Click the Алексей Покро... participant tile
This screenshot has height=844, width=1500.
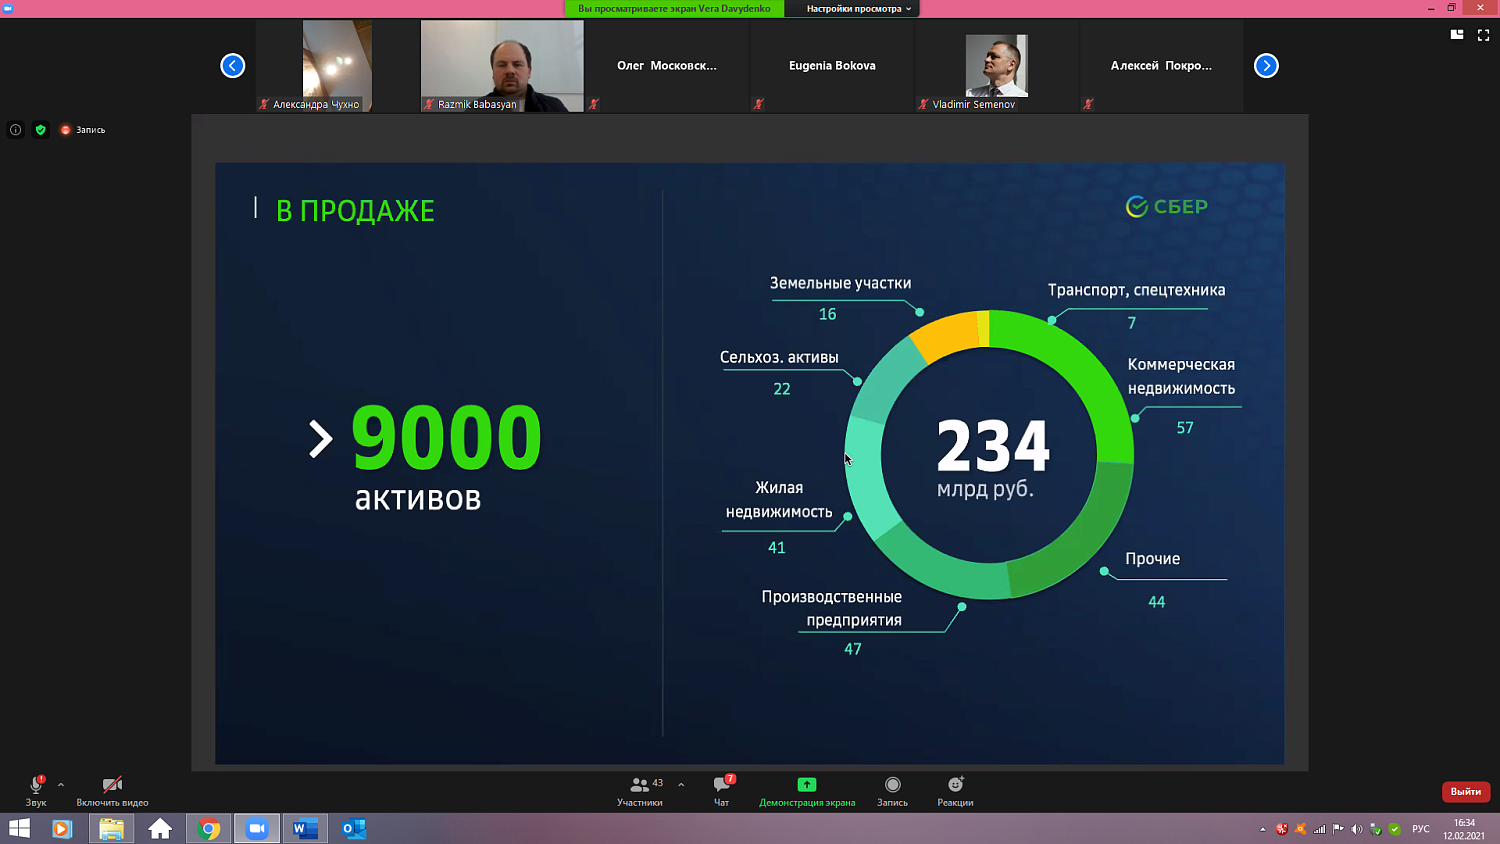(x=1161, y=66)
